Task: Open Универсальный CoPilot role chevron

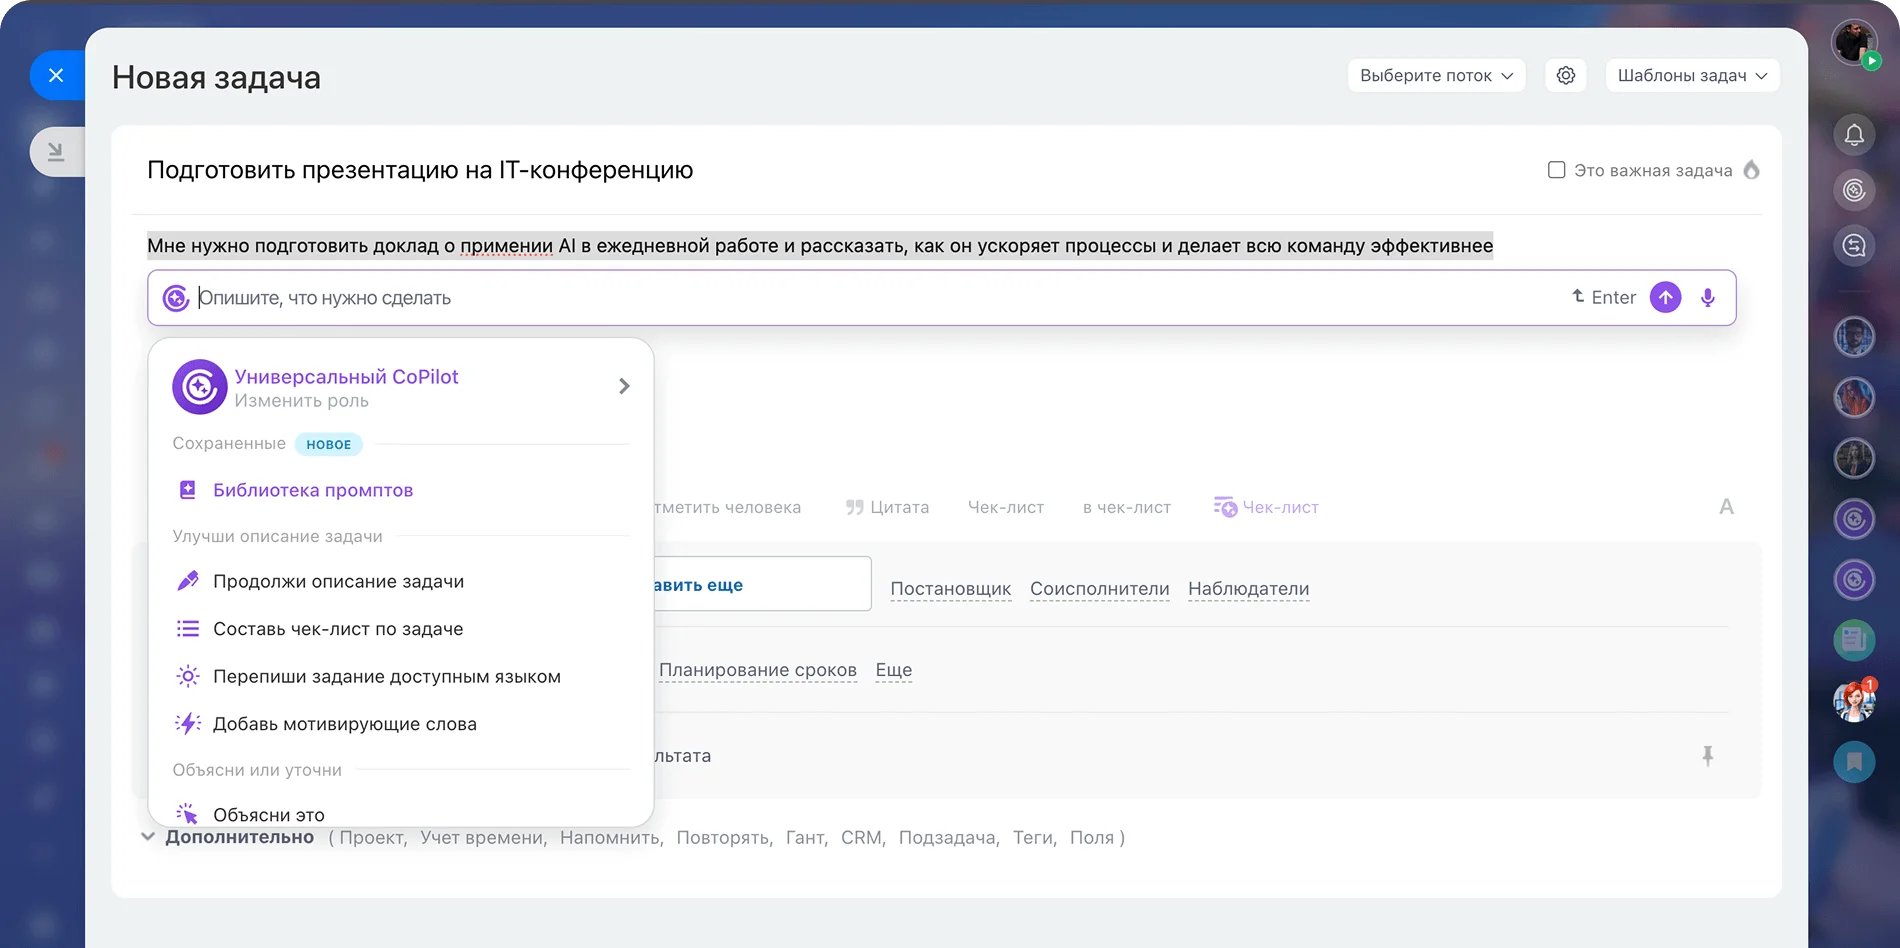Action: pyautogui.click(x=624, y=386)
